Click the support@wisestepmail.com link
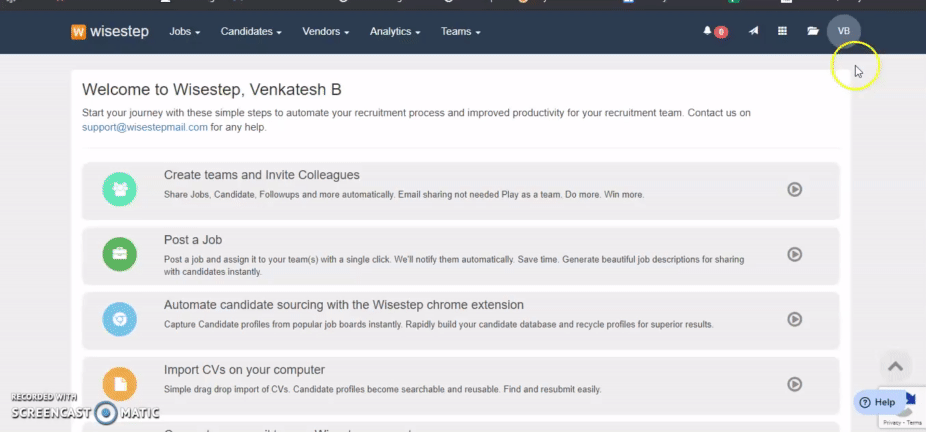This screenshot has width=926, height=432. tap(145, 127)
